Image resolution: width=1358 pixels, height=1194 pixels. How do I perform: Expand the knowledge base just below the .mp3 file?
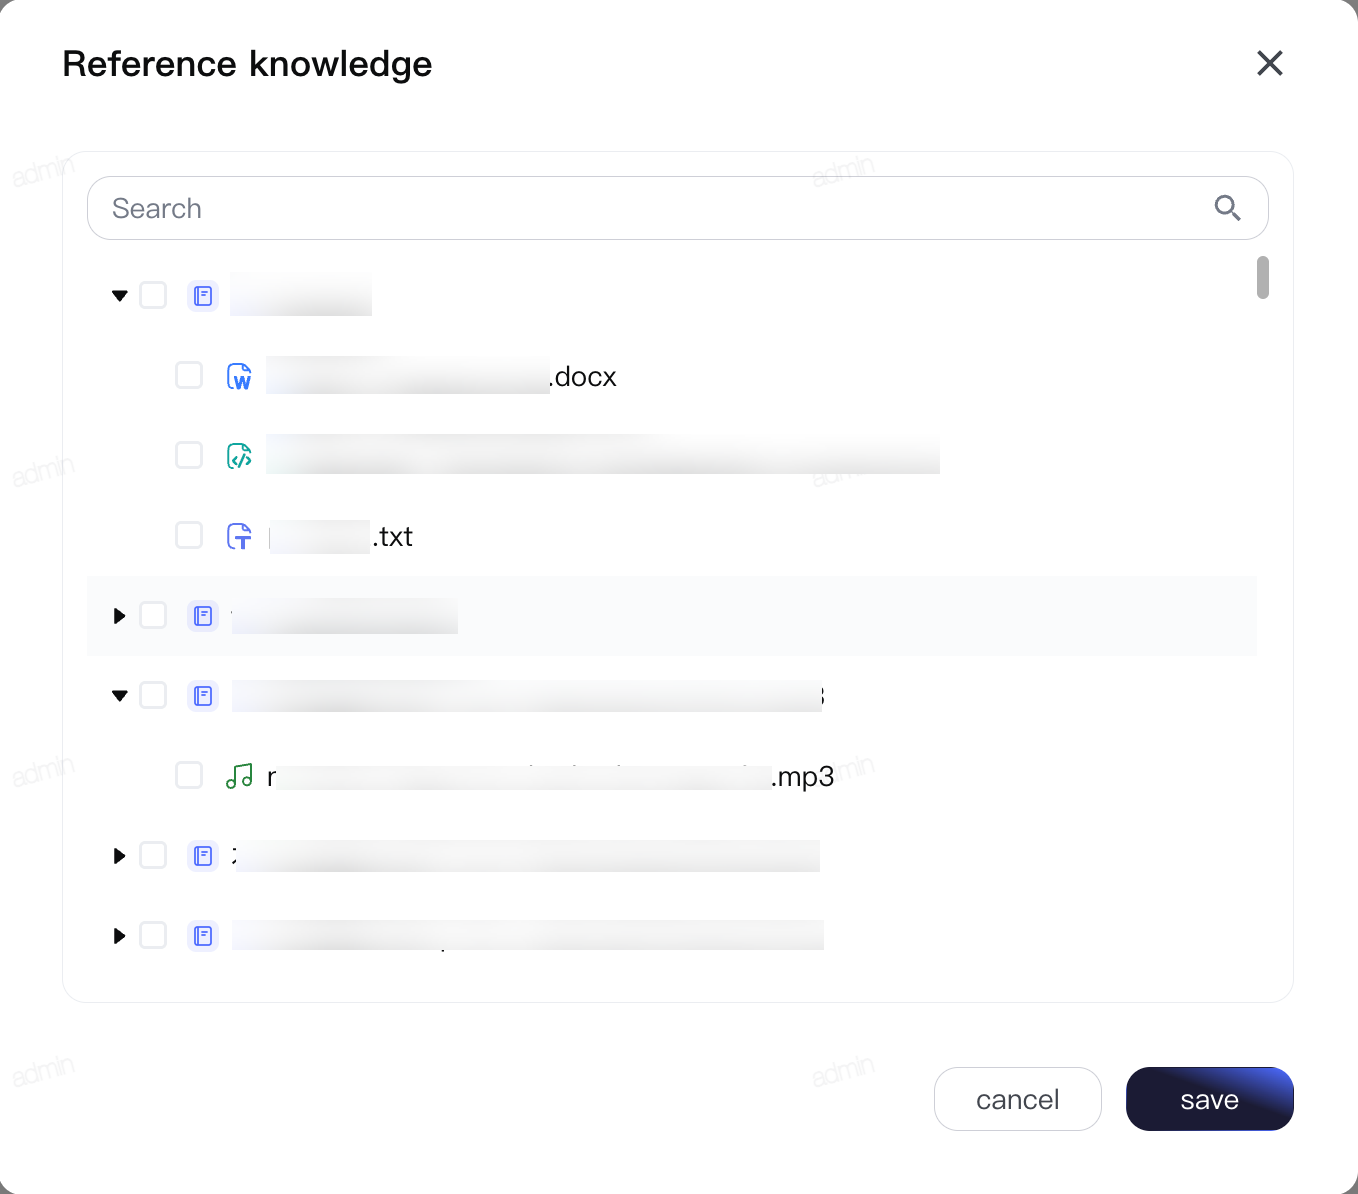(x=120, y=856)
